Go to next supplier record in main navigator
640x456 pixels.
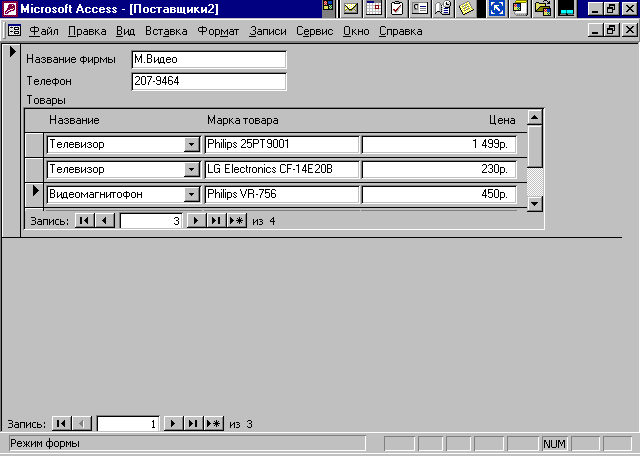(x=173, y=424)
